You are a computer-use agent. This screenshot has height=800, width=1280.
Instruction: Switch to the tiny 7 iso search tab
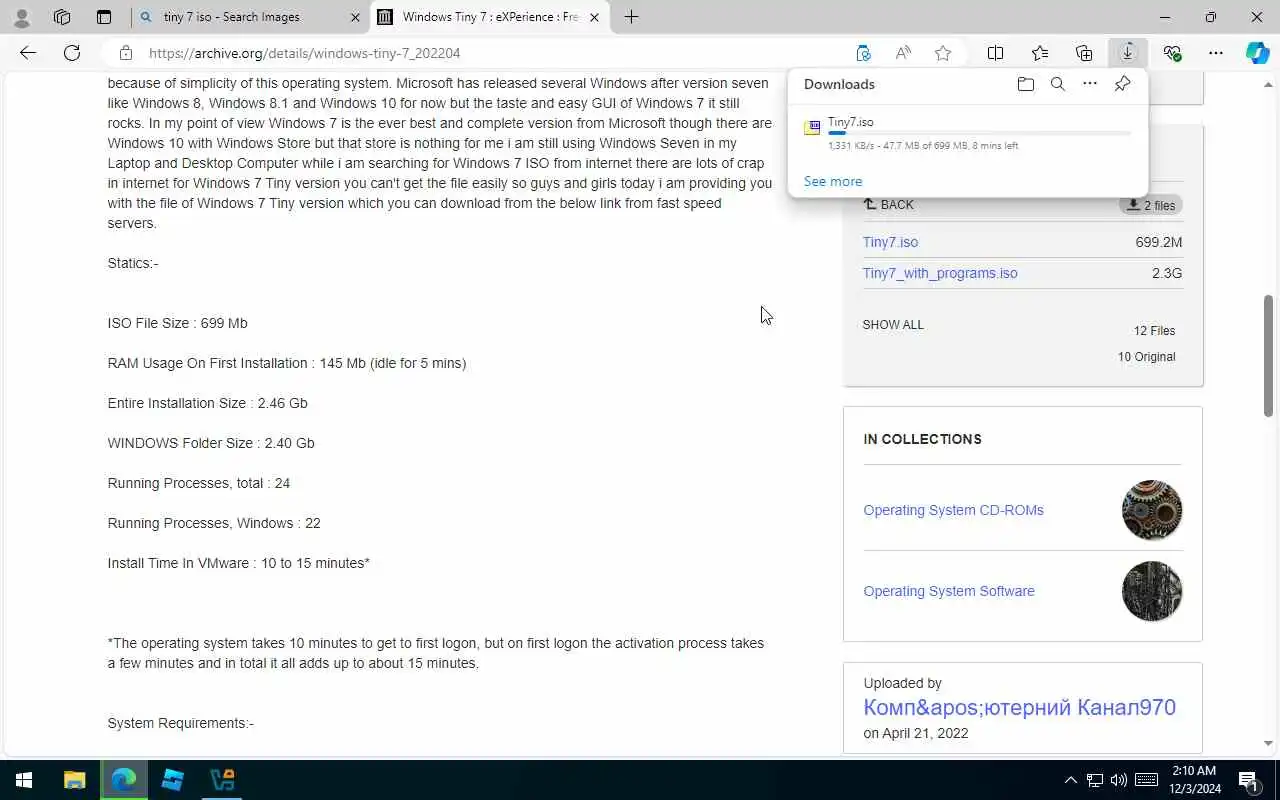pos(250,17)
